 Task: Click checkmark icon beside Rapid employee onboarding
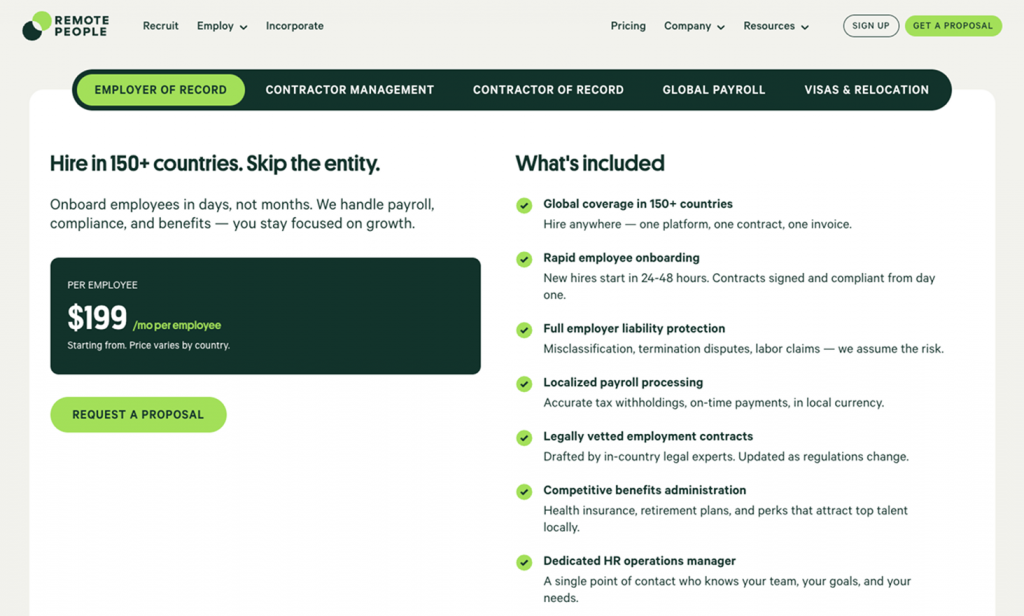point(524,259)
